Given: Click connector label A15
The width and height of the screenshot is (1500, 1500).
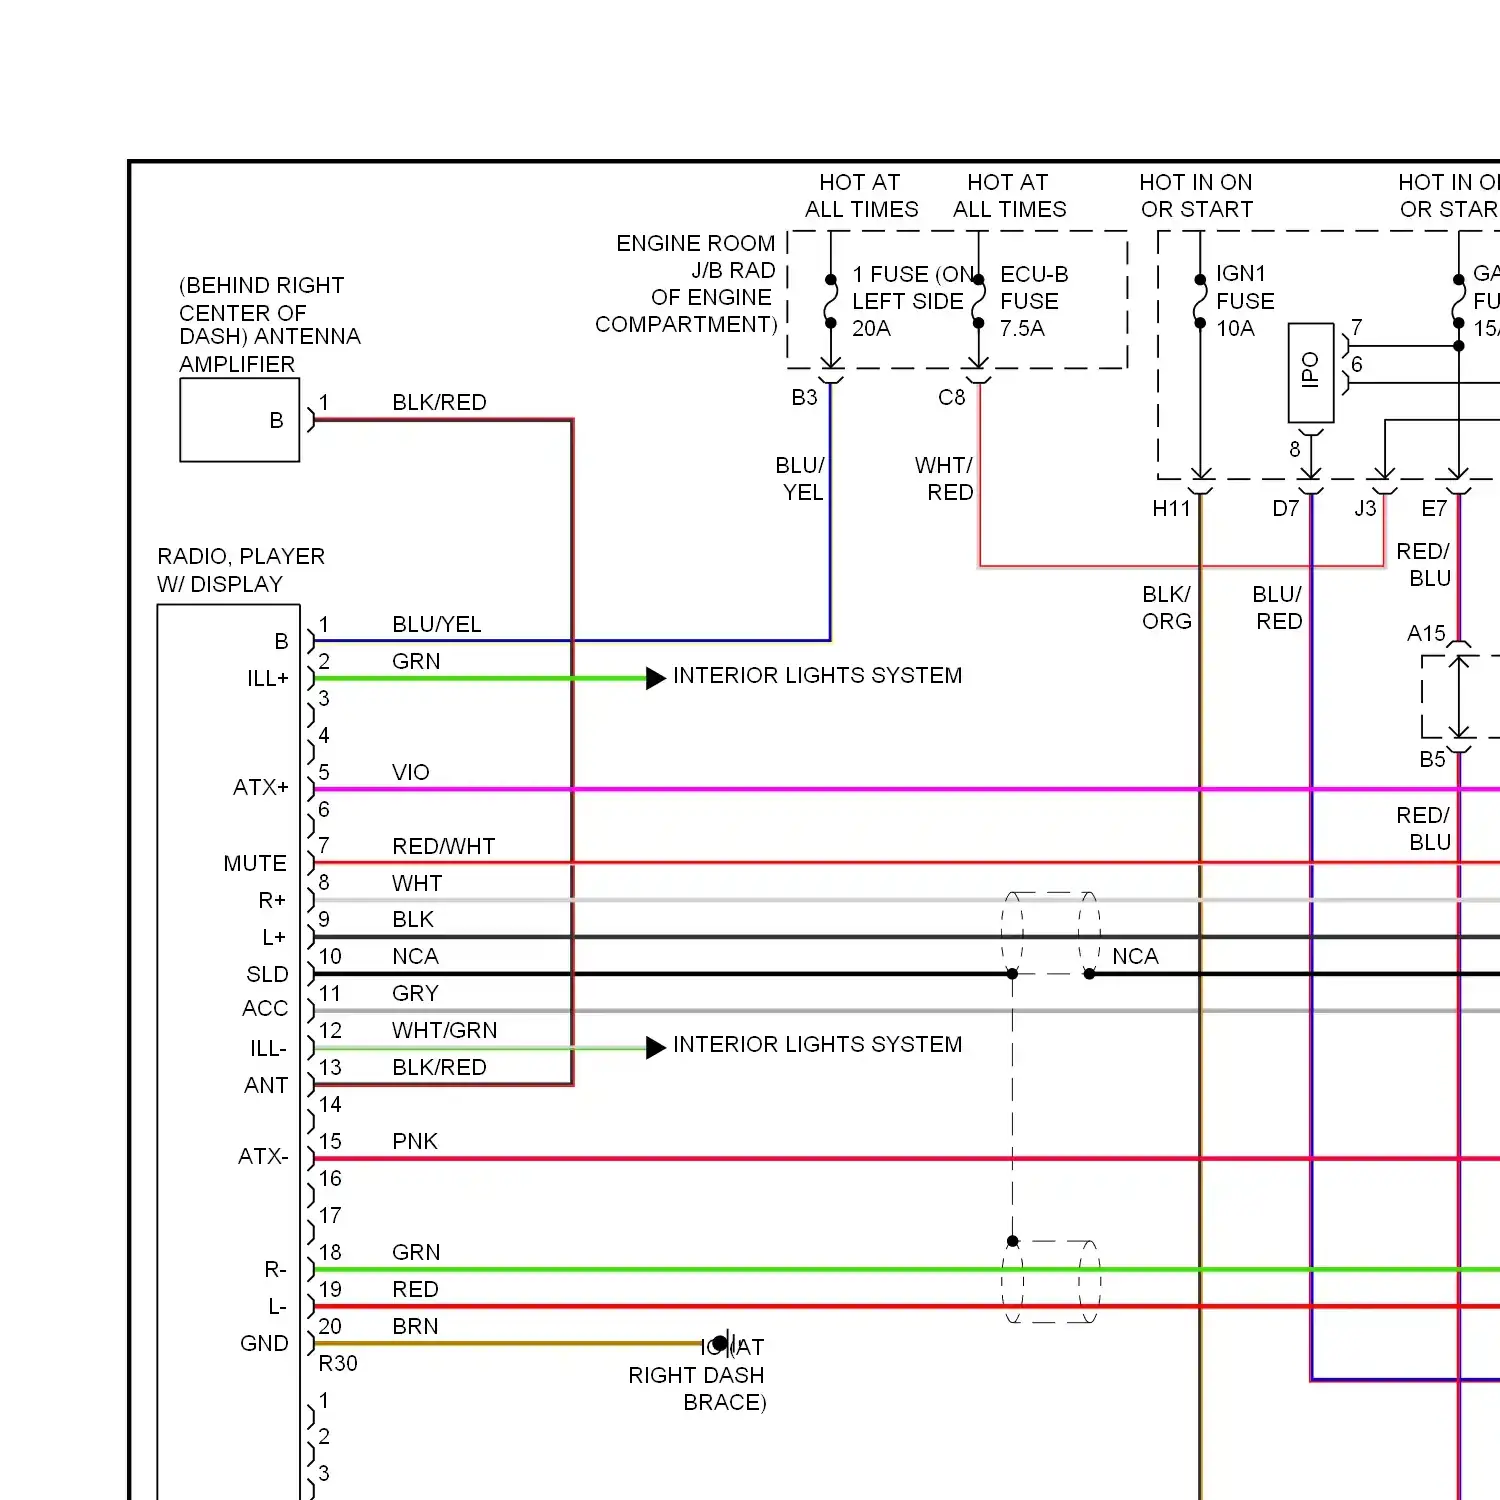Looking at the screenshot, I should pyautogui.click(x=1426, y=633).
